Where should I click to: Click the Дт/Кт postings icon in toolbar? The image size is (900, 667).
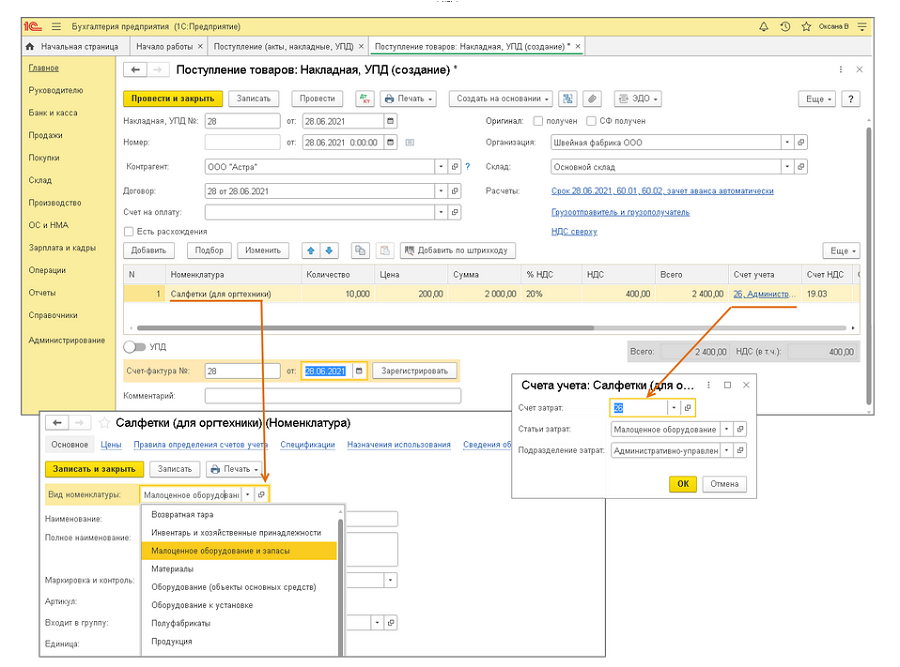point(365,99)
